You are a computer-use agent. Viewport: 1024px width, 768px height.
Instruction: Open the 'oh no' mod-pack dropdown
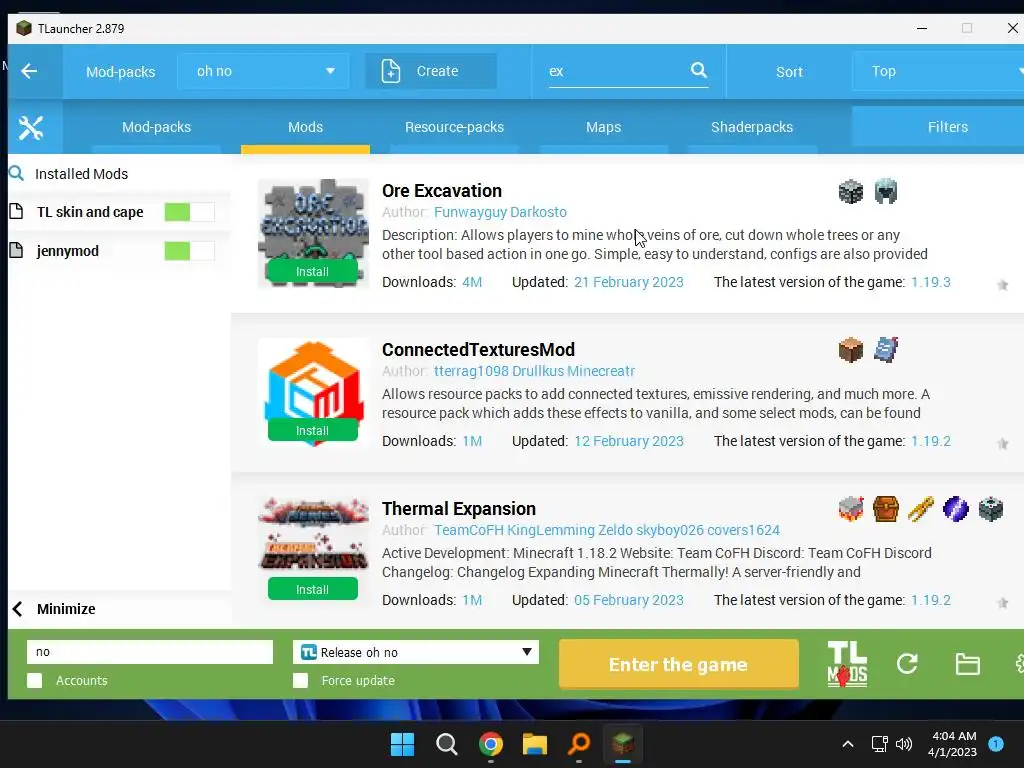click(x=263, y=71)
